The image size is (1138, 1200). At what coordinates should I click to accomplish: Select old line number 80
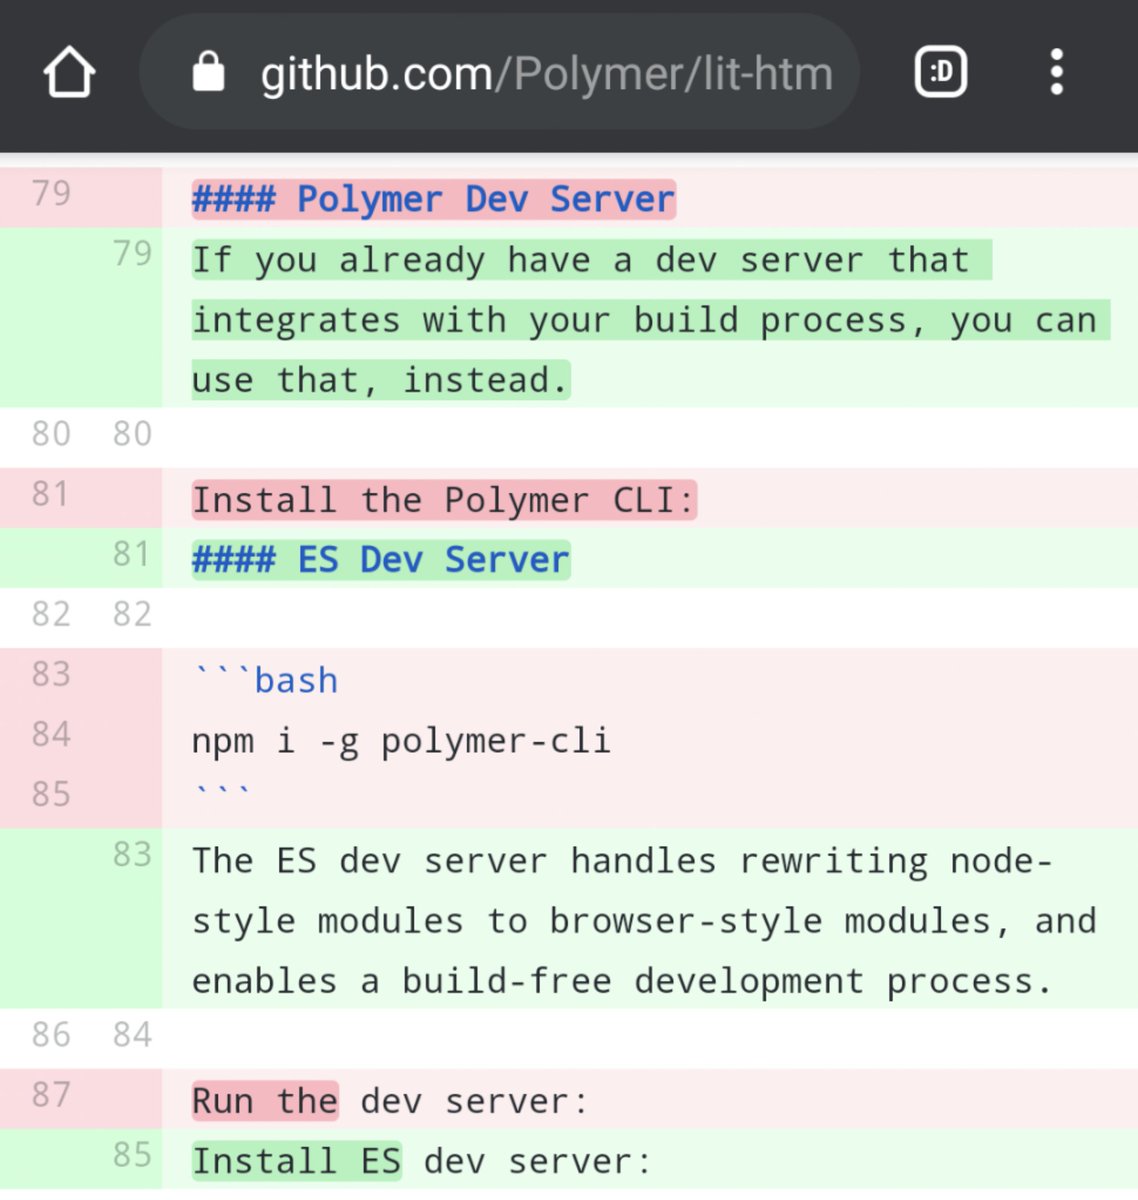point(51,433)
